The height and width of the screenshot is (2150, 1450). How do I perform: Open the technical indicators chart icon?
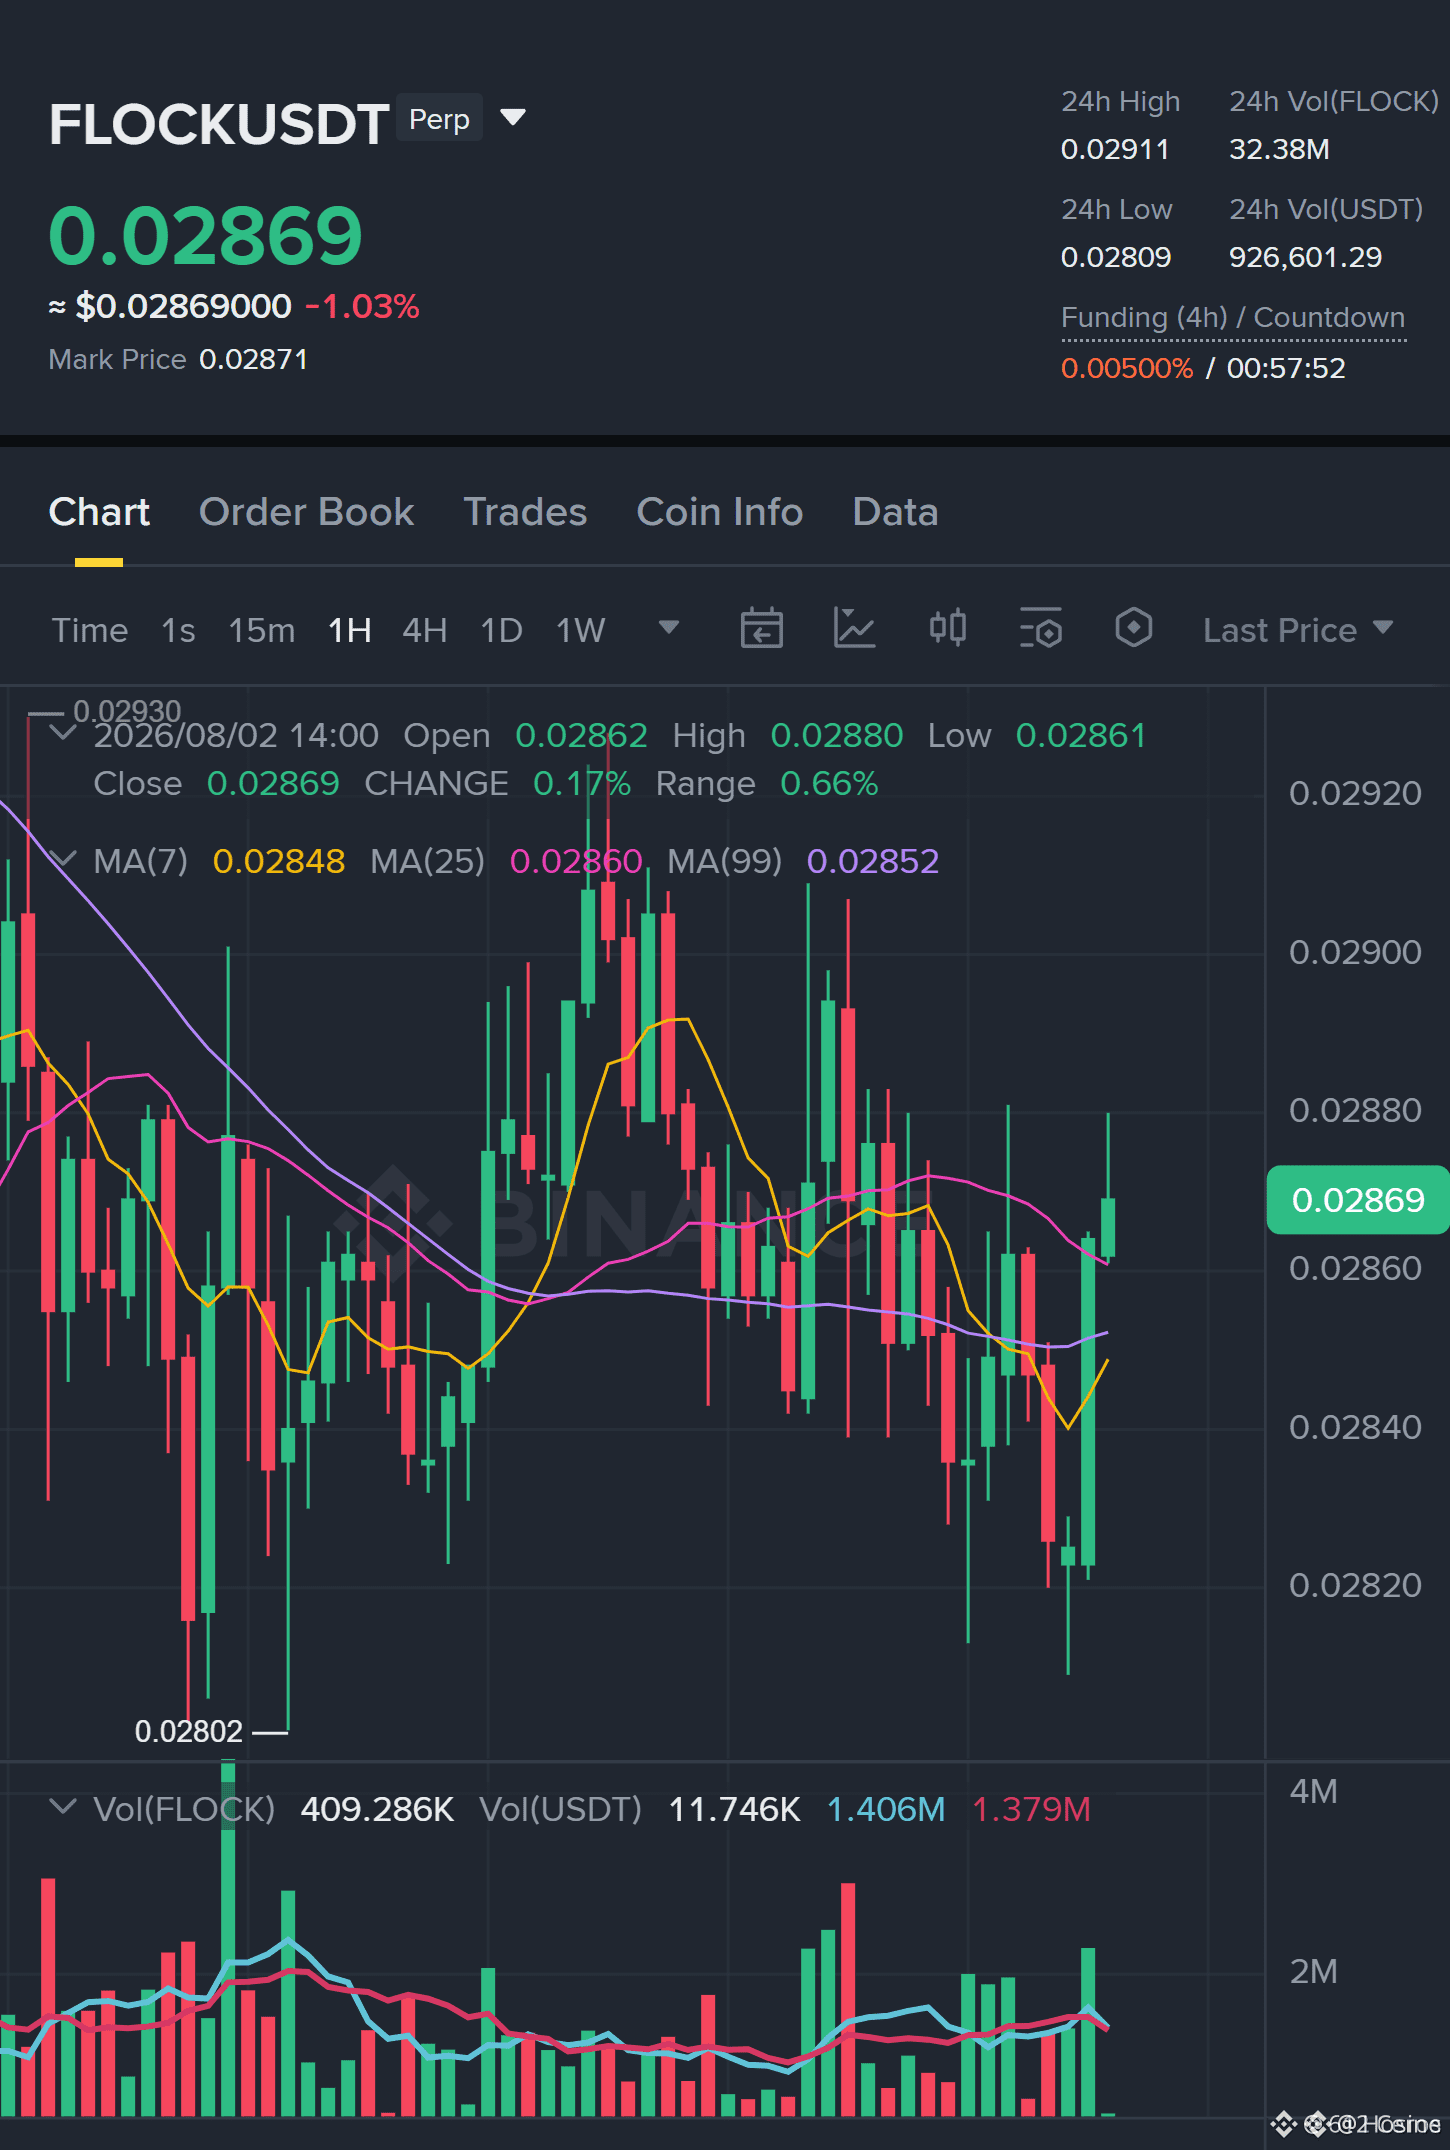[855, 628]
